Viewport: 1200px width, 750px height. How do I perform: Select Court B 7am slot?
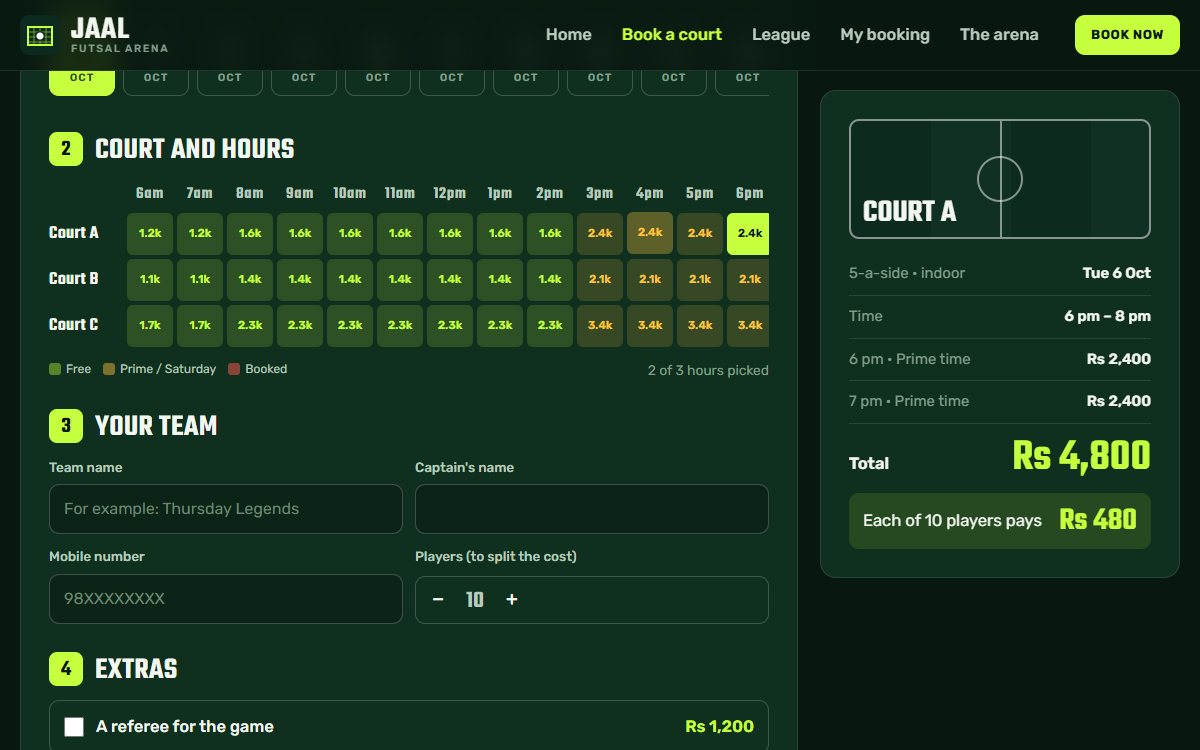[200, 279]
